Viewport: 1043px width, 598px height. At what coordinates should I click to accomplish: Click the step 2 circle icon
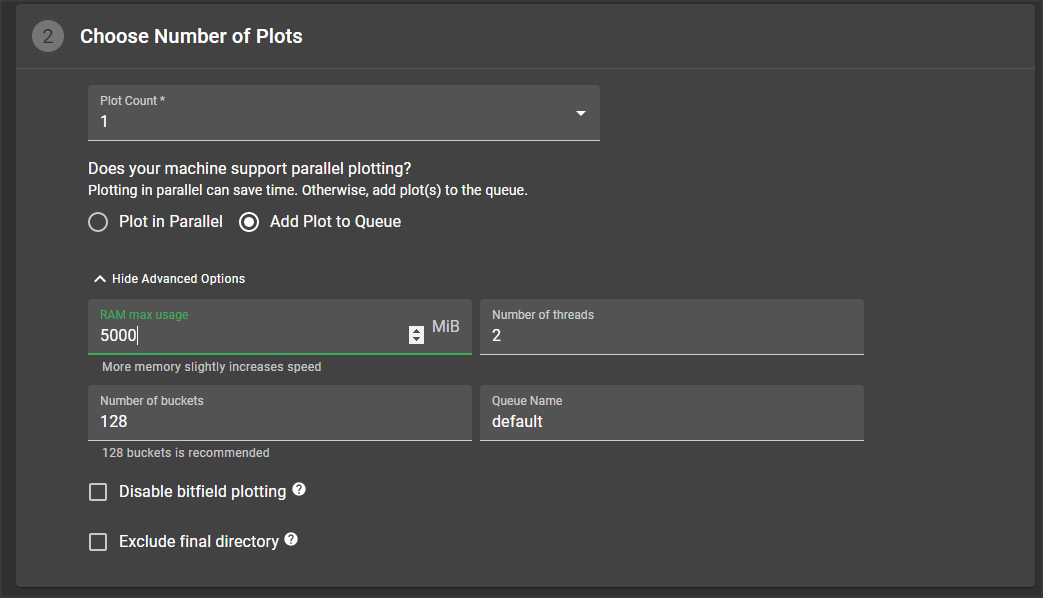(47, 37)
